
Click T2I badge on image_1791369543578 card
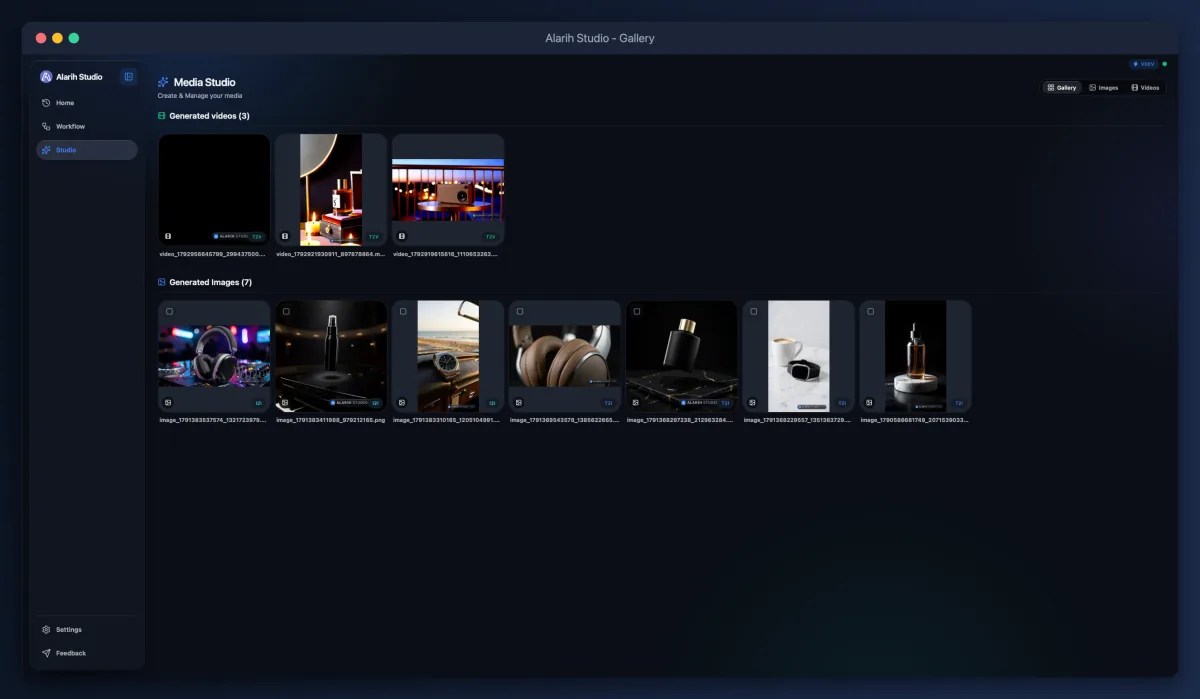[x=607, y=403]
